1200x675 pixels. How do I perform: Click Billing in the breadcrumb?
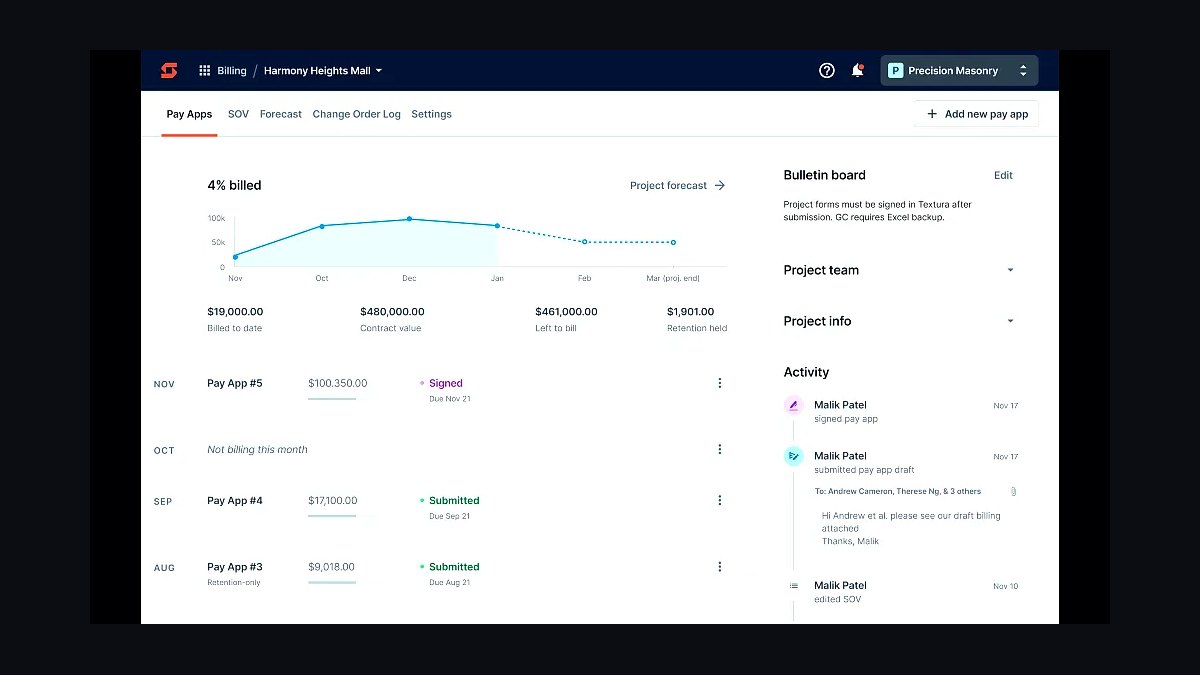(x=232, y=71)
